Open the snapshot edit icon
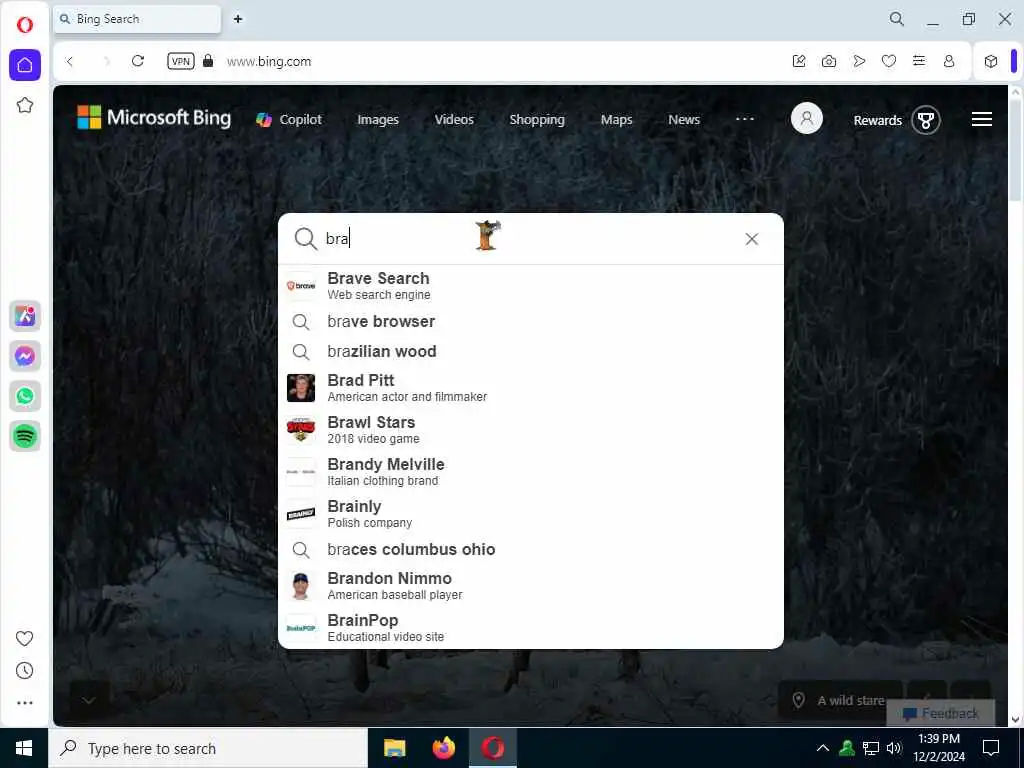Viewport: 1024px width, 768px height. [x=799, y=61]
